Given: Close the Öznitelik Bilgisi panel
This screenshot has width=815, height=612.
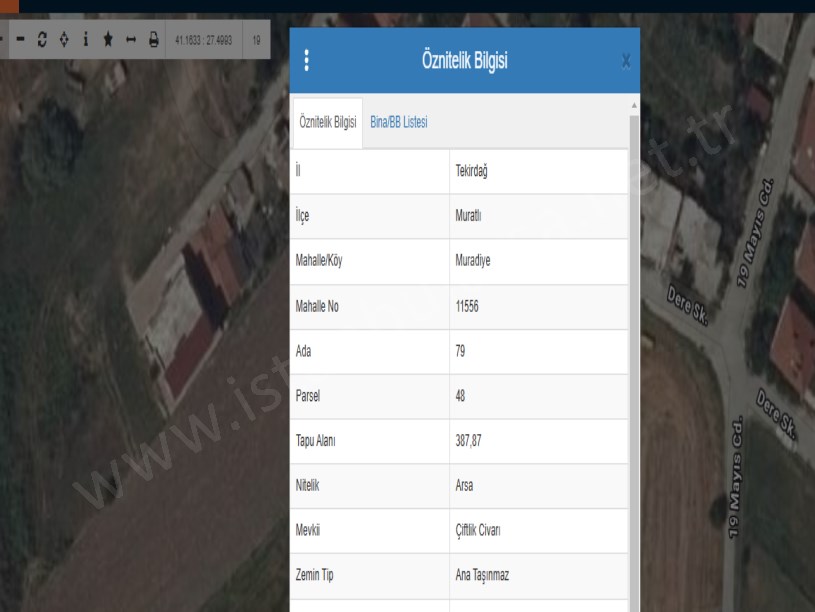Looking at the screenshot, I should click(626, 62).
